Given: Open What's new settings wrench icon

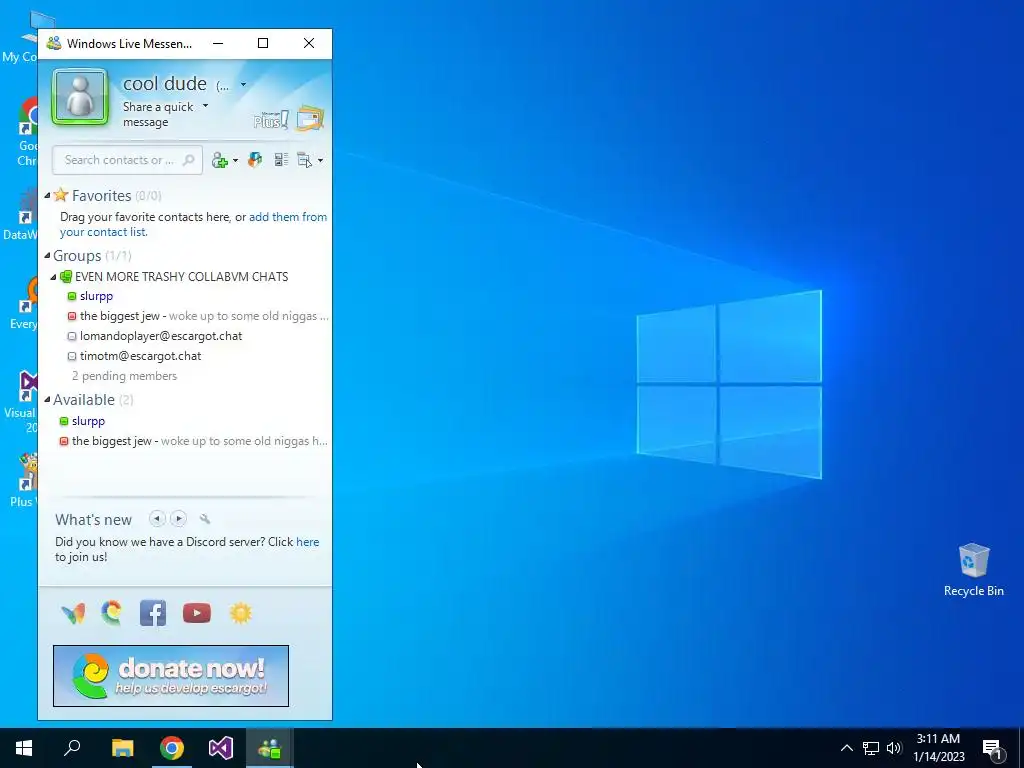Looking at the screenshot, I should tap(205, 519).
